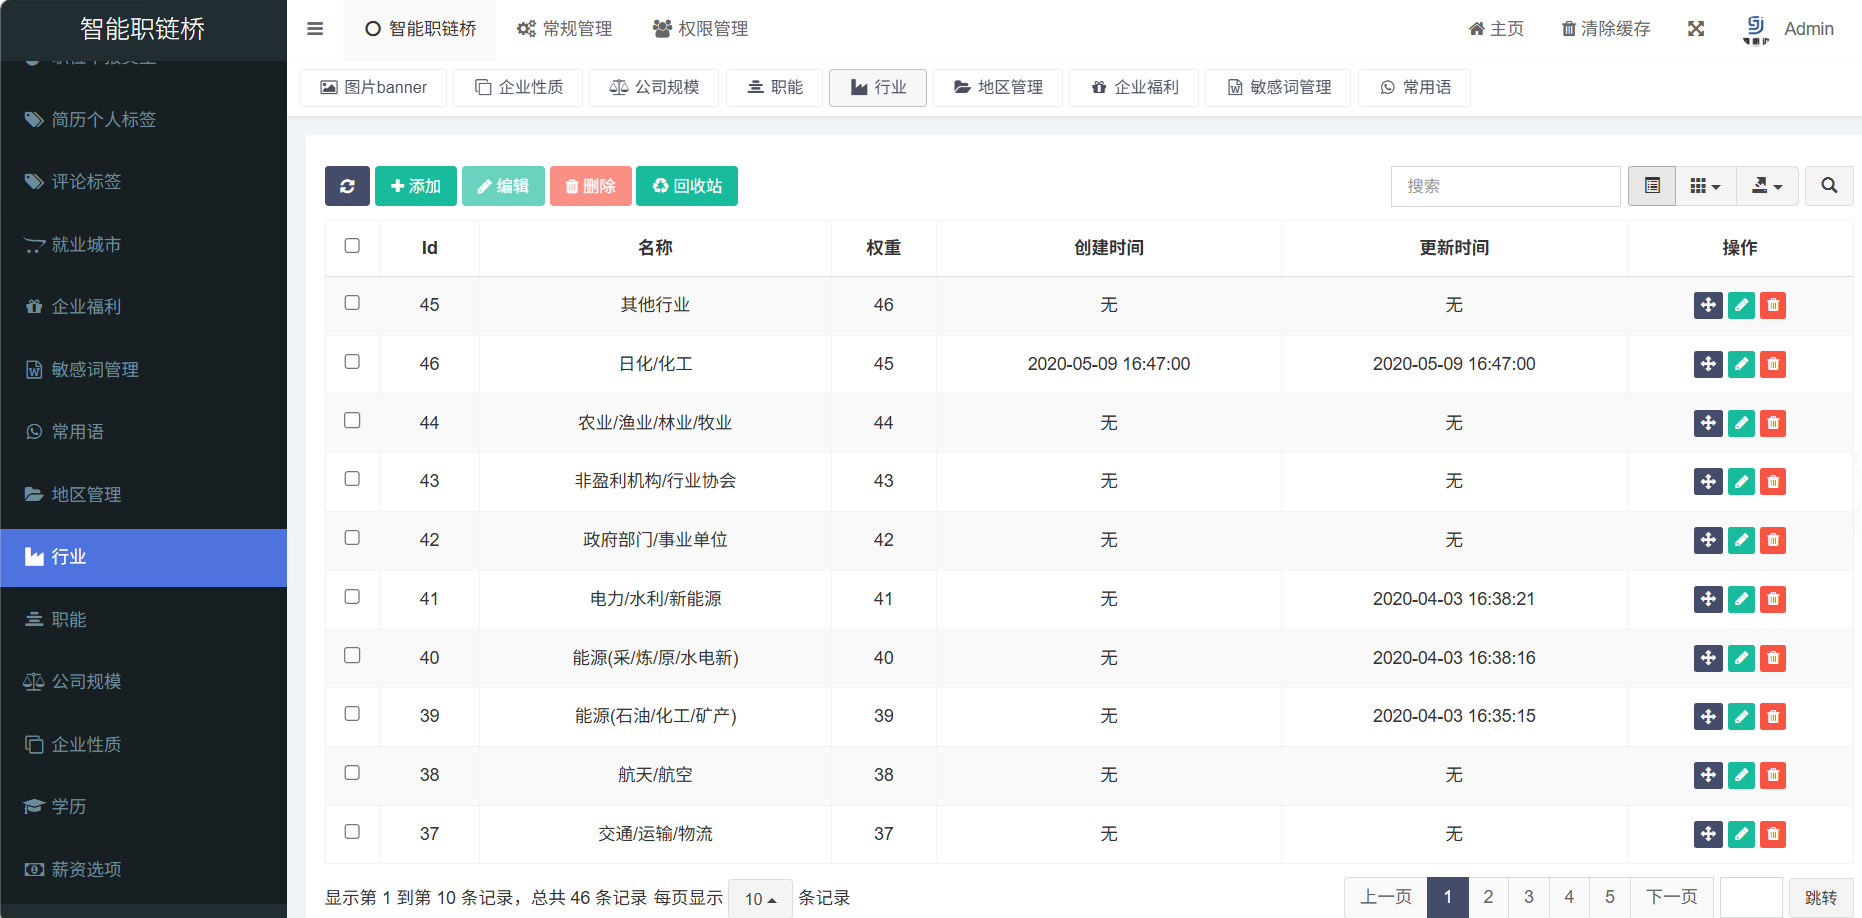This screenshot has width=1862, height=918.
Task: Select the checkbox for row Id 44
Action: (x=352, y=421)
